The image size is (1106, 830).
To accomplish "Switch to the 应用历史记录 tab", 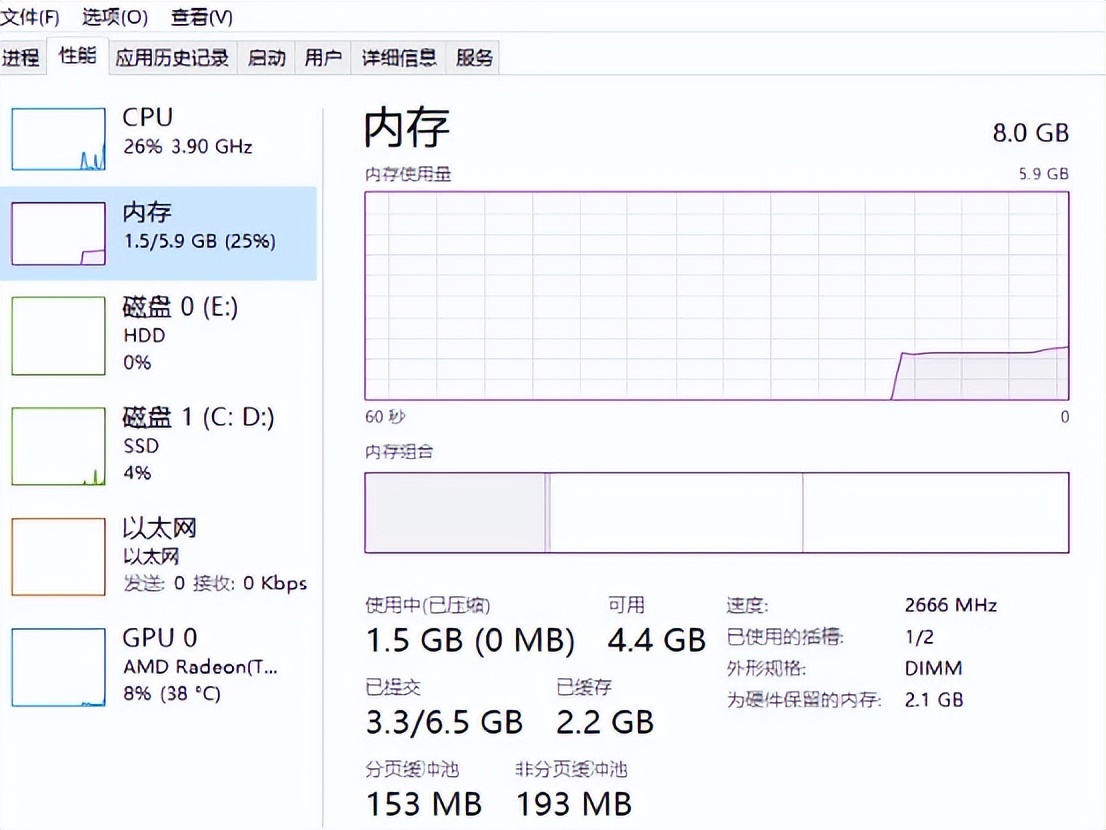I will point(172,58).
